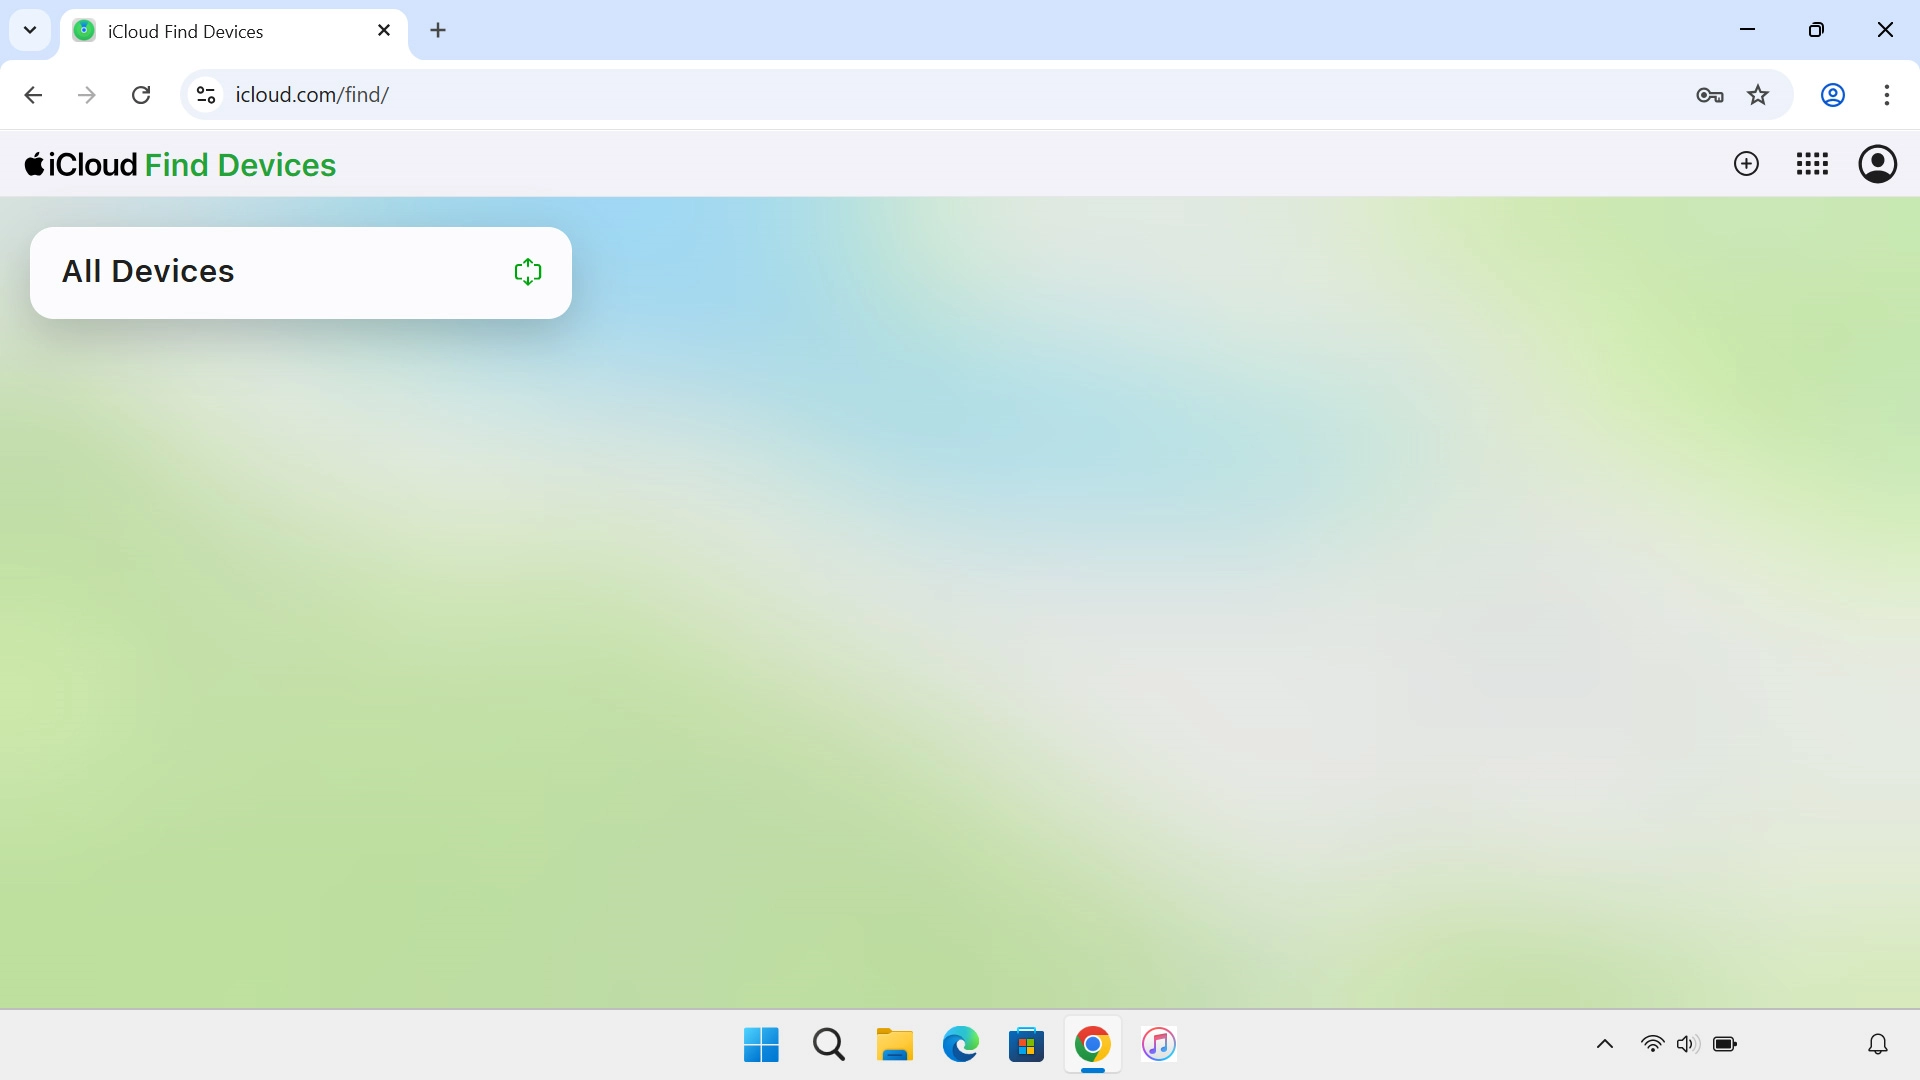Open the tab search chevron
The image size is (1920, 1080).
pyautogui.click(x=30, y=30)
